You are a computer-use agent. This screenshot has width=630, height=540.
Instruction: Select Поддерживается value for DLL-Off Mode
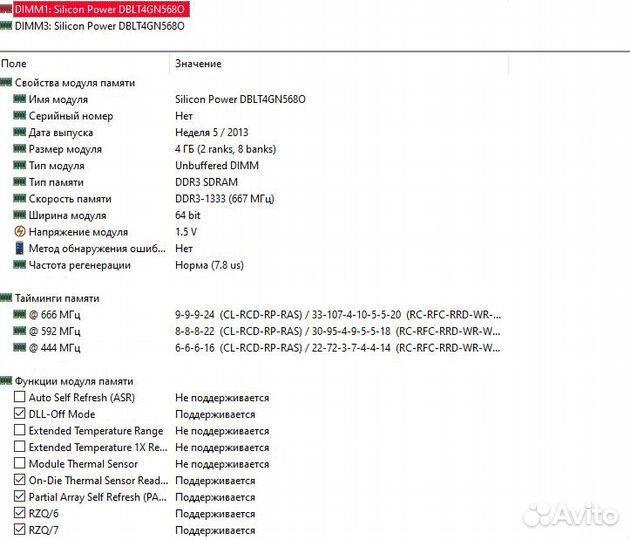click(215, 414)
